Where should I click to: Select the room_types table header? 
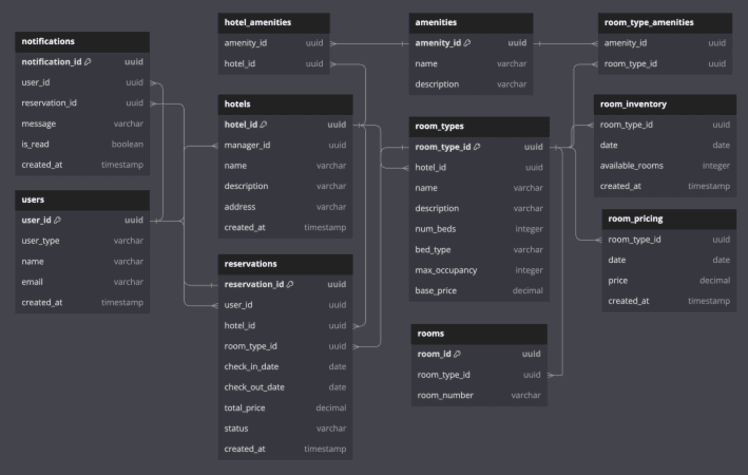(x=479, y=126)
